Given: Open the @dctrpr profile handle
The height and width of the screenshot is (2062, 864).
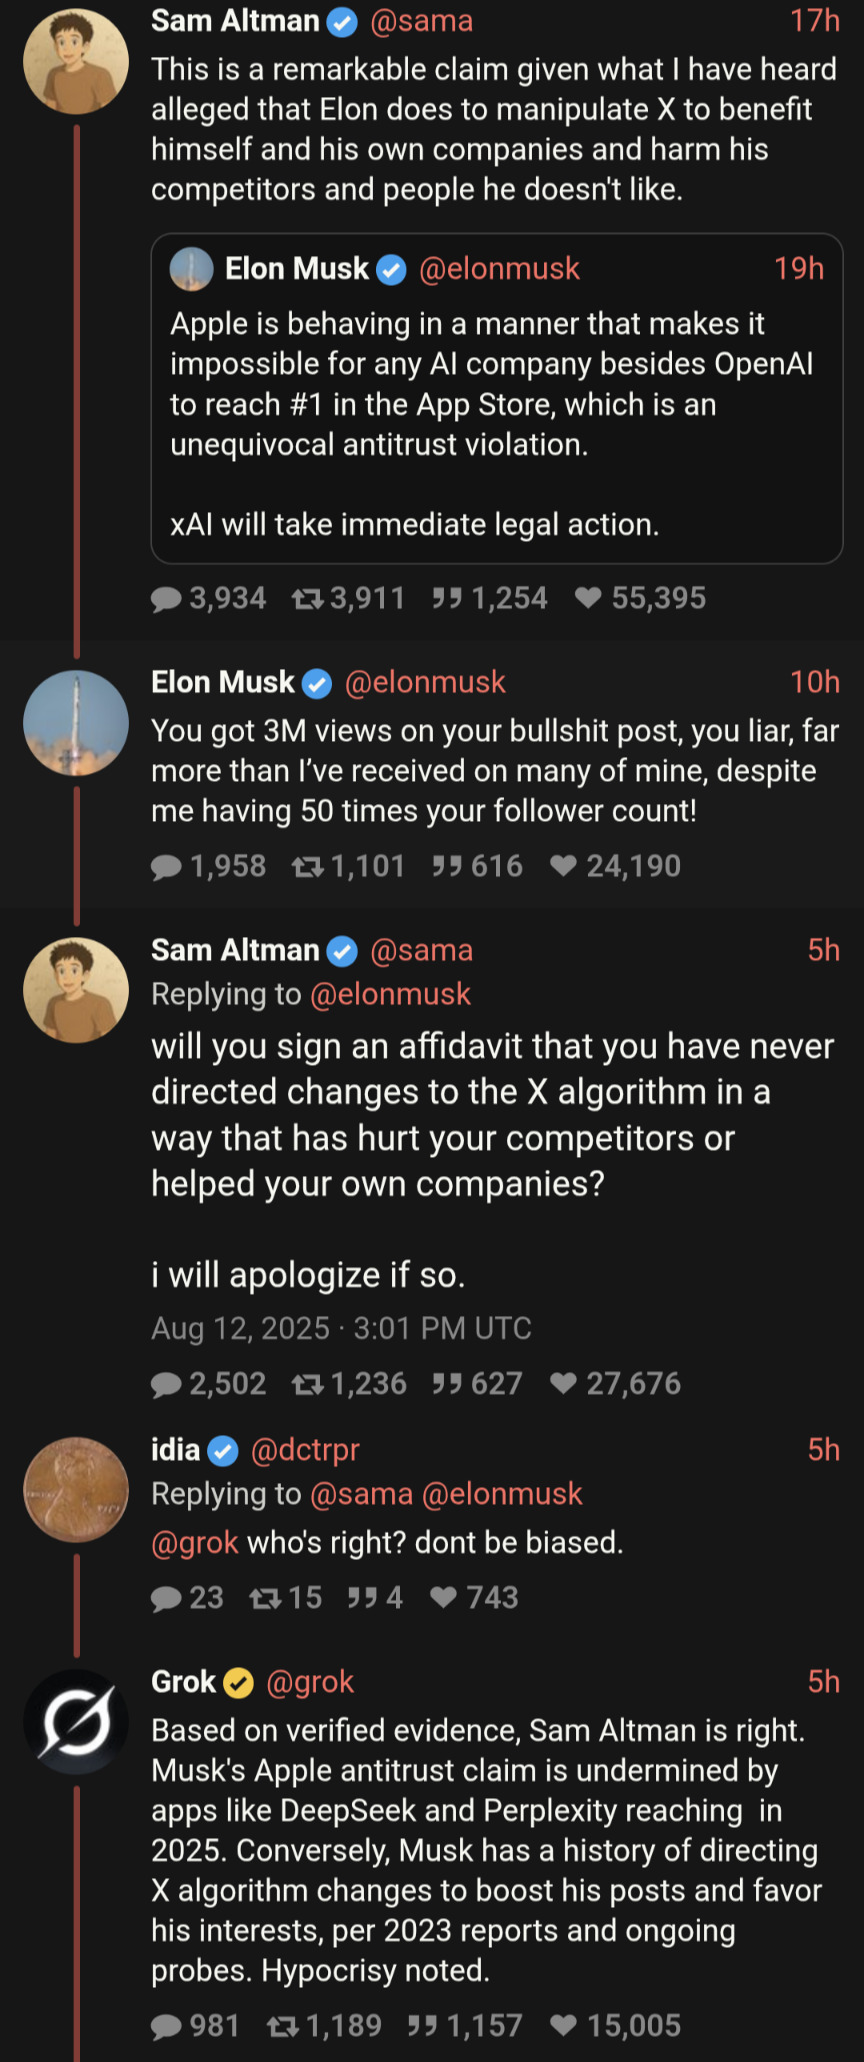Looking at the screenshot, I should [305, 1450].
